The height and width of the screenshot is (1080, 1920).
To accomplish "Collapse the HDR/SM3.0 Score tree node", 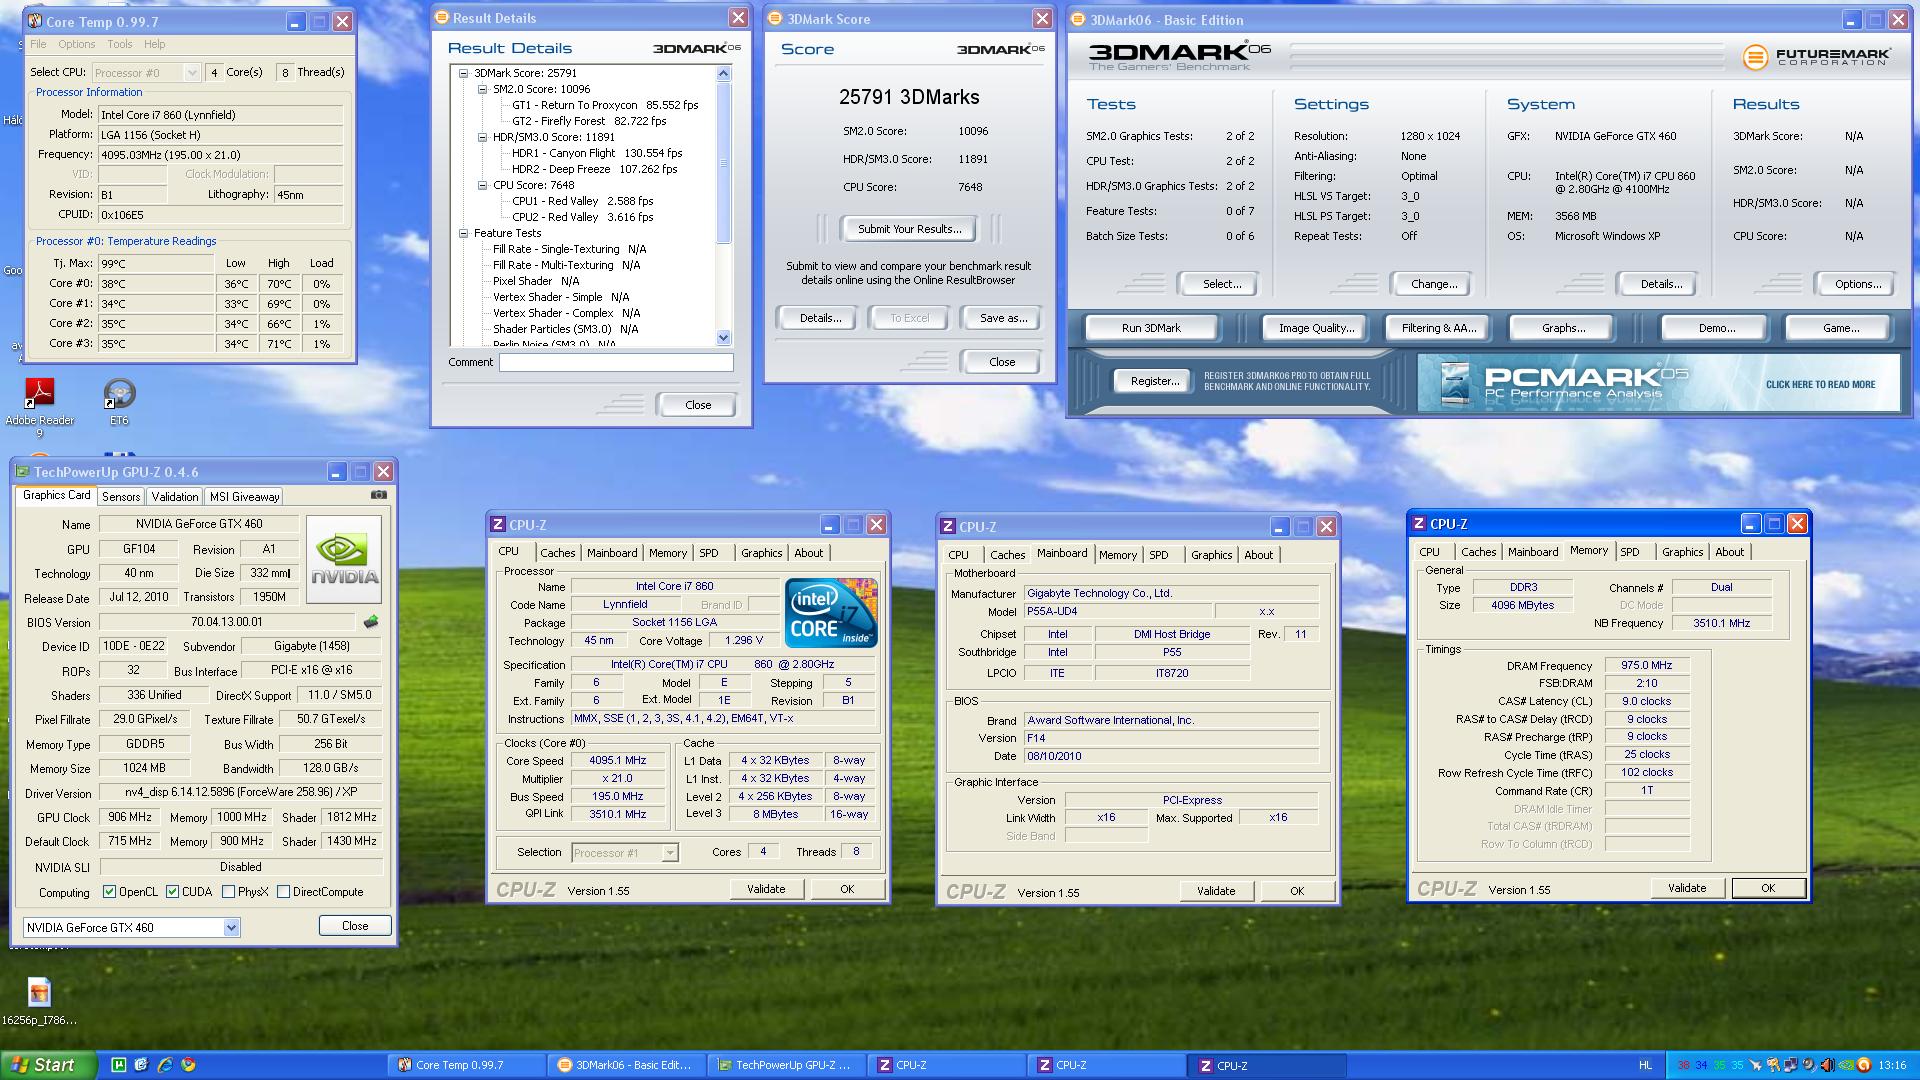I will (483, 137).
